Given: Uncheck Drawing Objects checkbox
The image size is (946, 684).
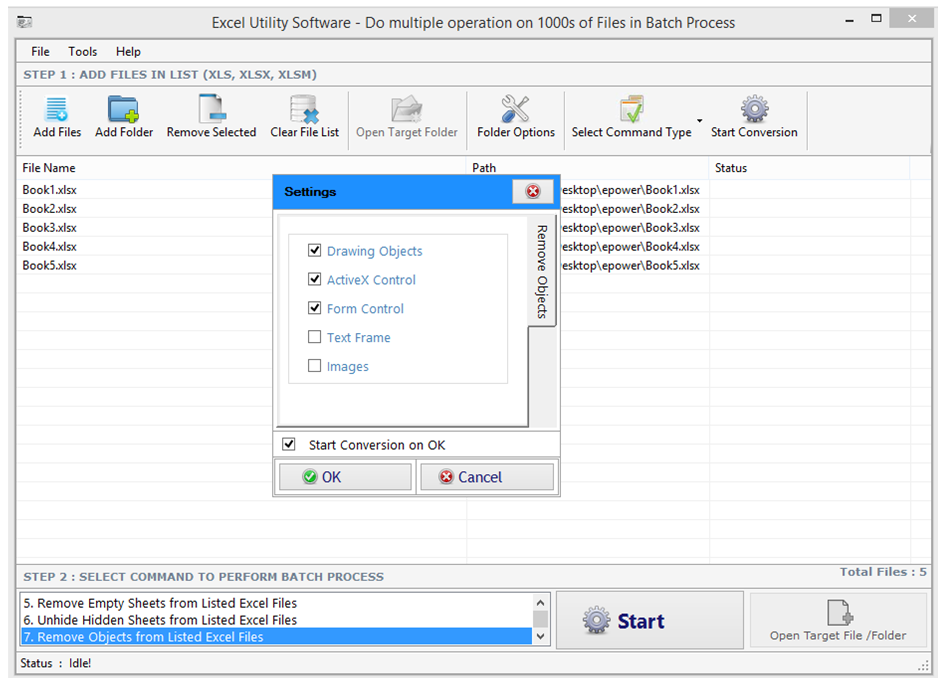Looking at the screenshot, I should pyautogui.click(x=314, y=250).
